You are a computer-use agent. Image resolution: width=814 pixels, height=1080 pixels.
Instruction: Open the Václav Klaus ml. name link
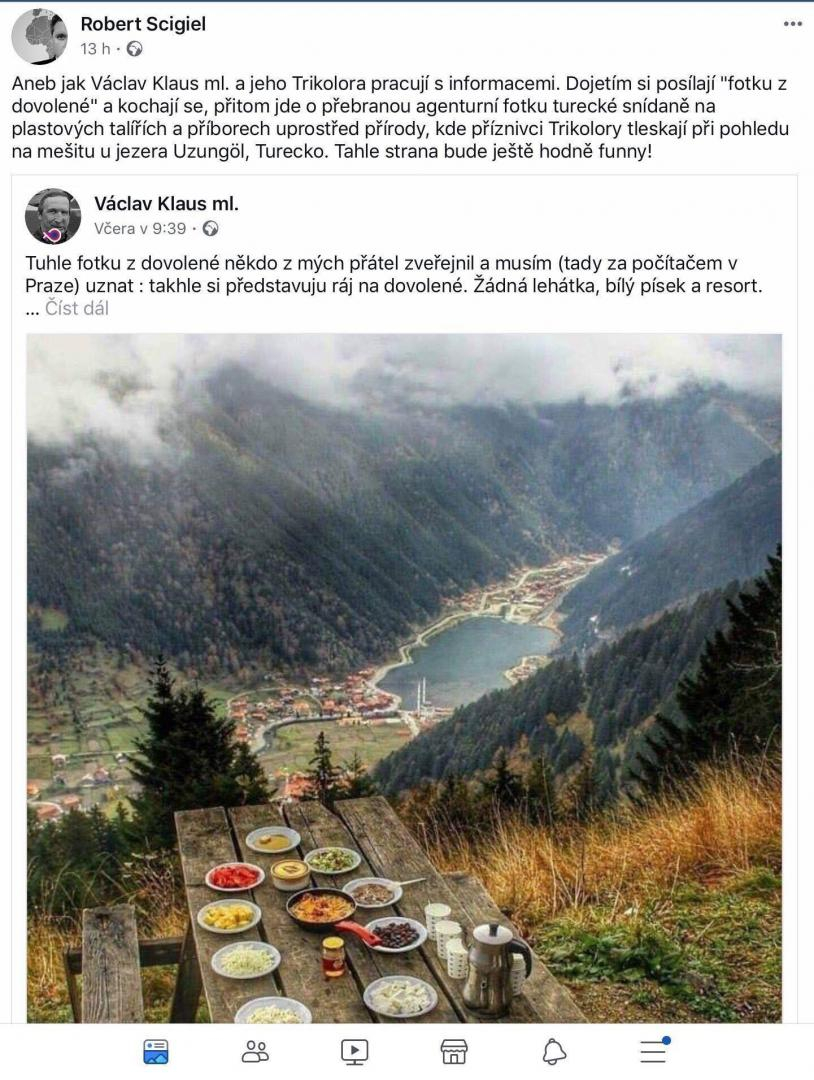(x=166, y=204)
